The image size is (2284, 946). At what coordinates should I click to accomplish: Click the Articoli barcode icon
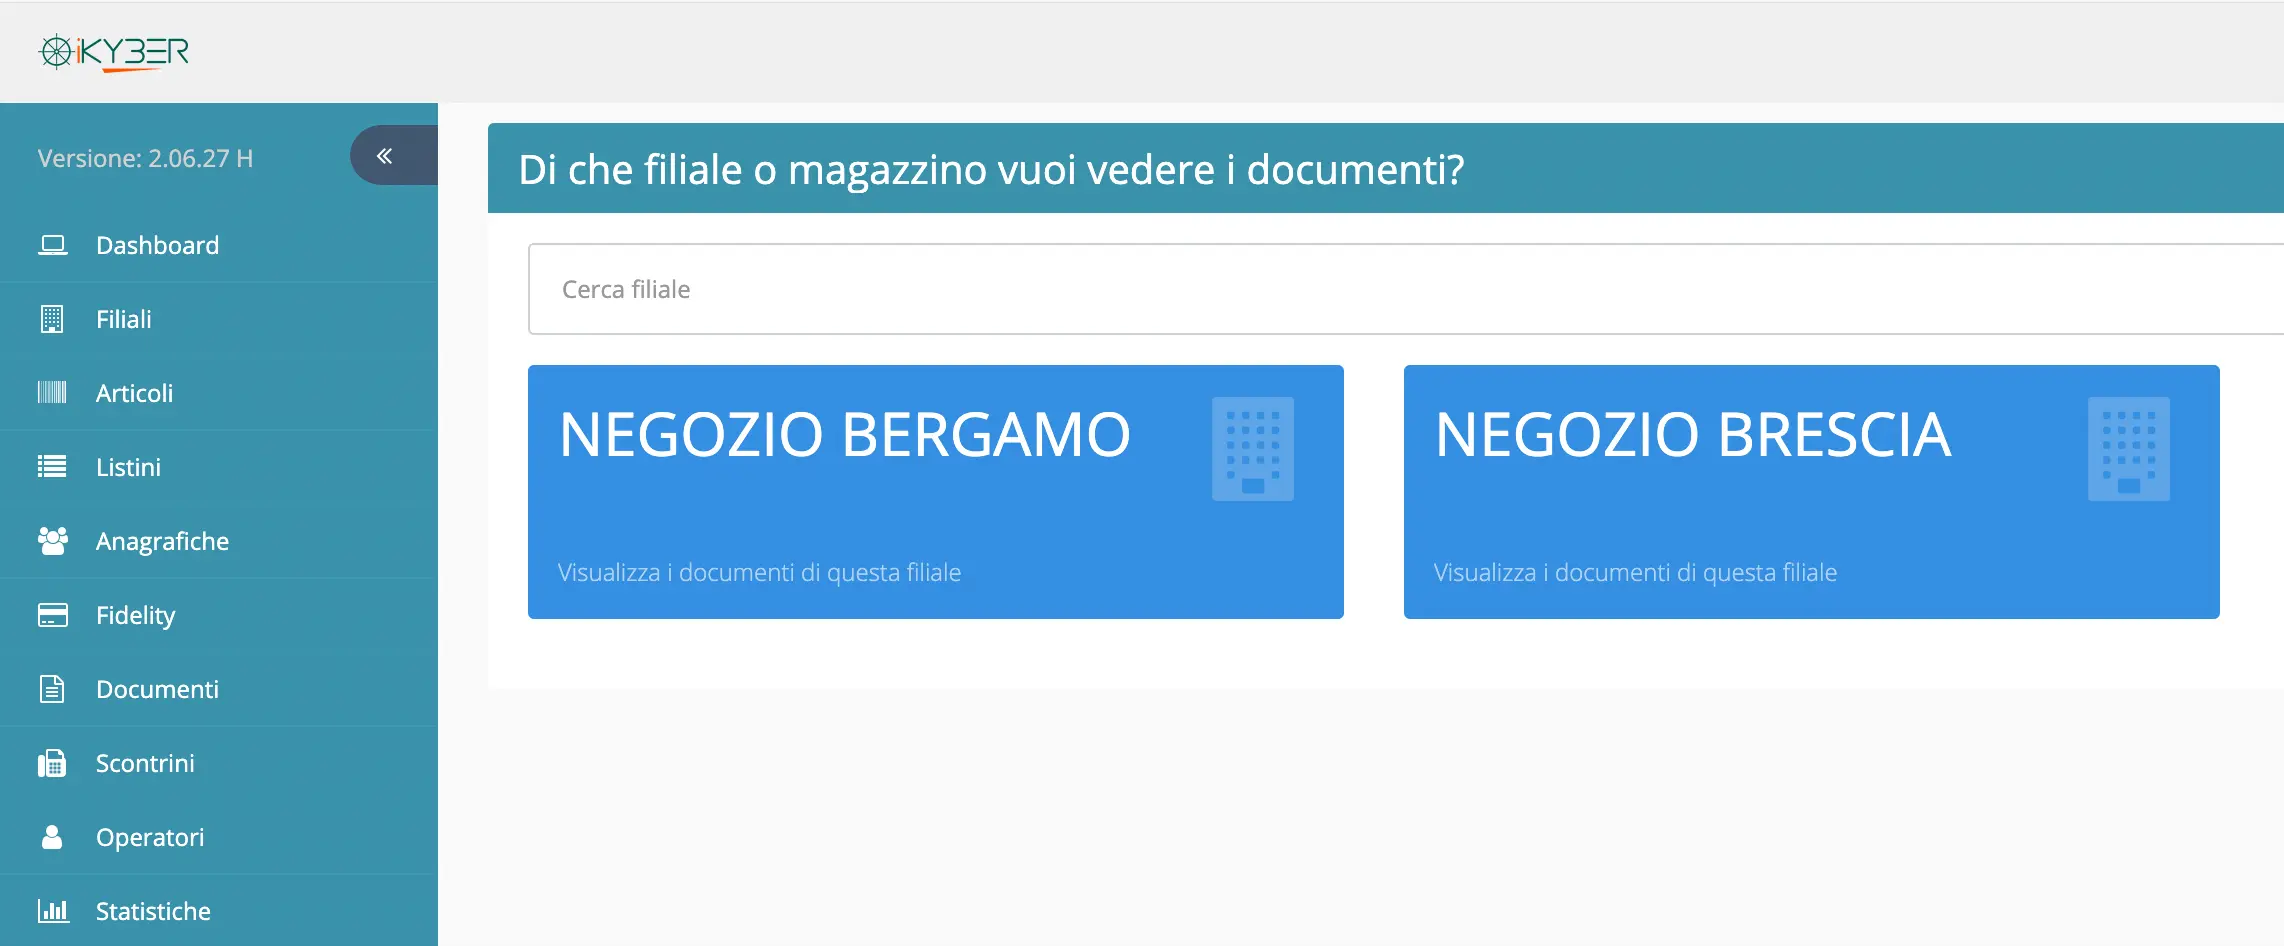coord(52,392)
